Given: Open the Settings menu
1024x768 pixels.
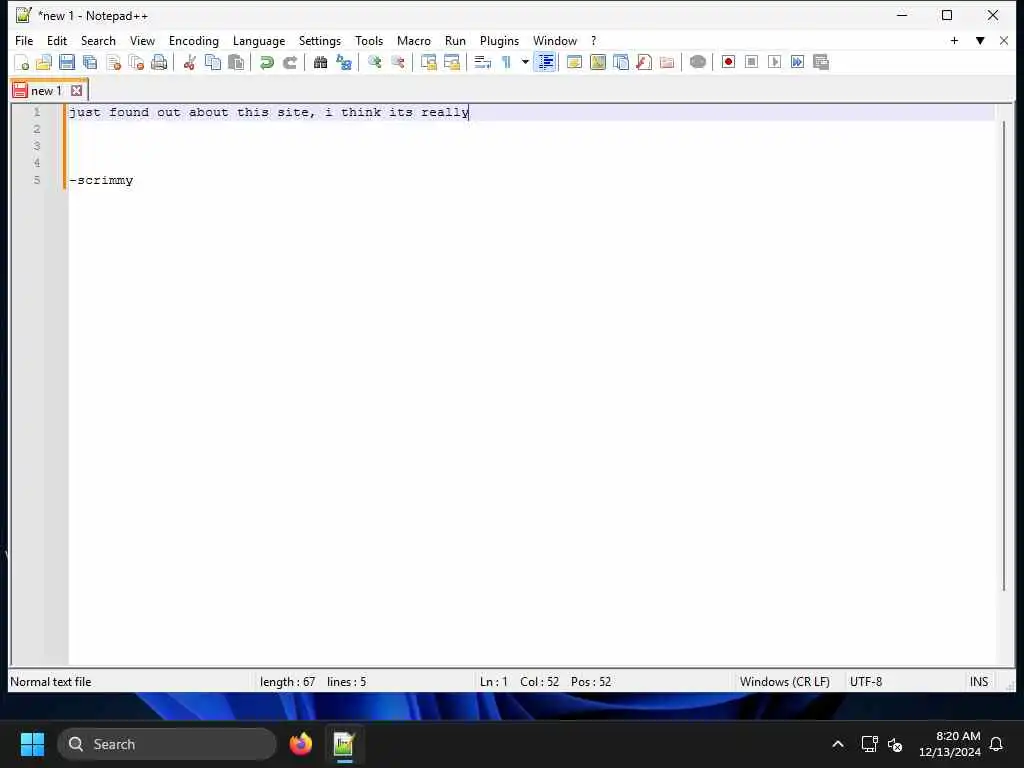Looking at the screenshot, I should tap(320, 40).
